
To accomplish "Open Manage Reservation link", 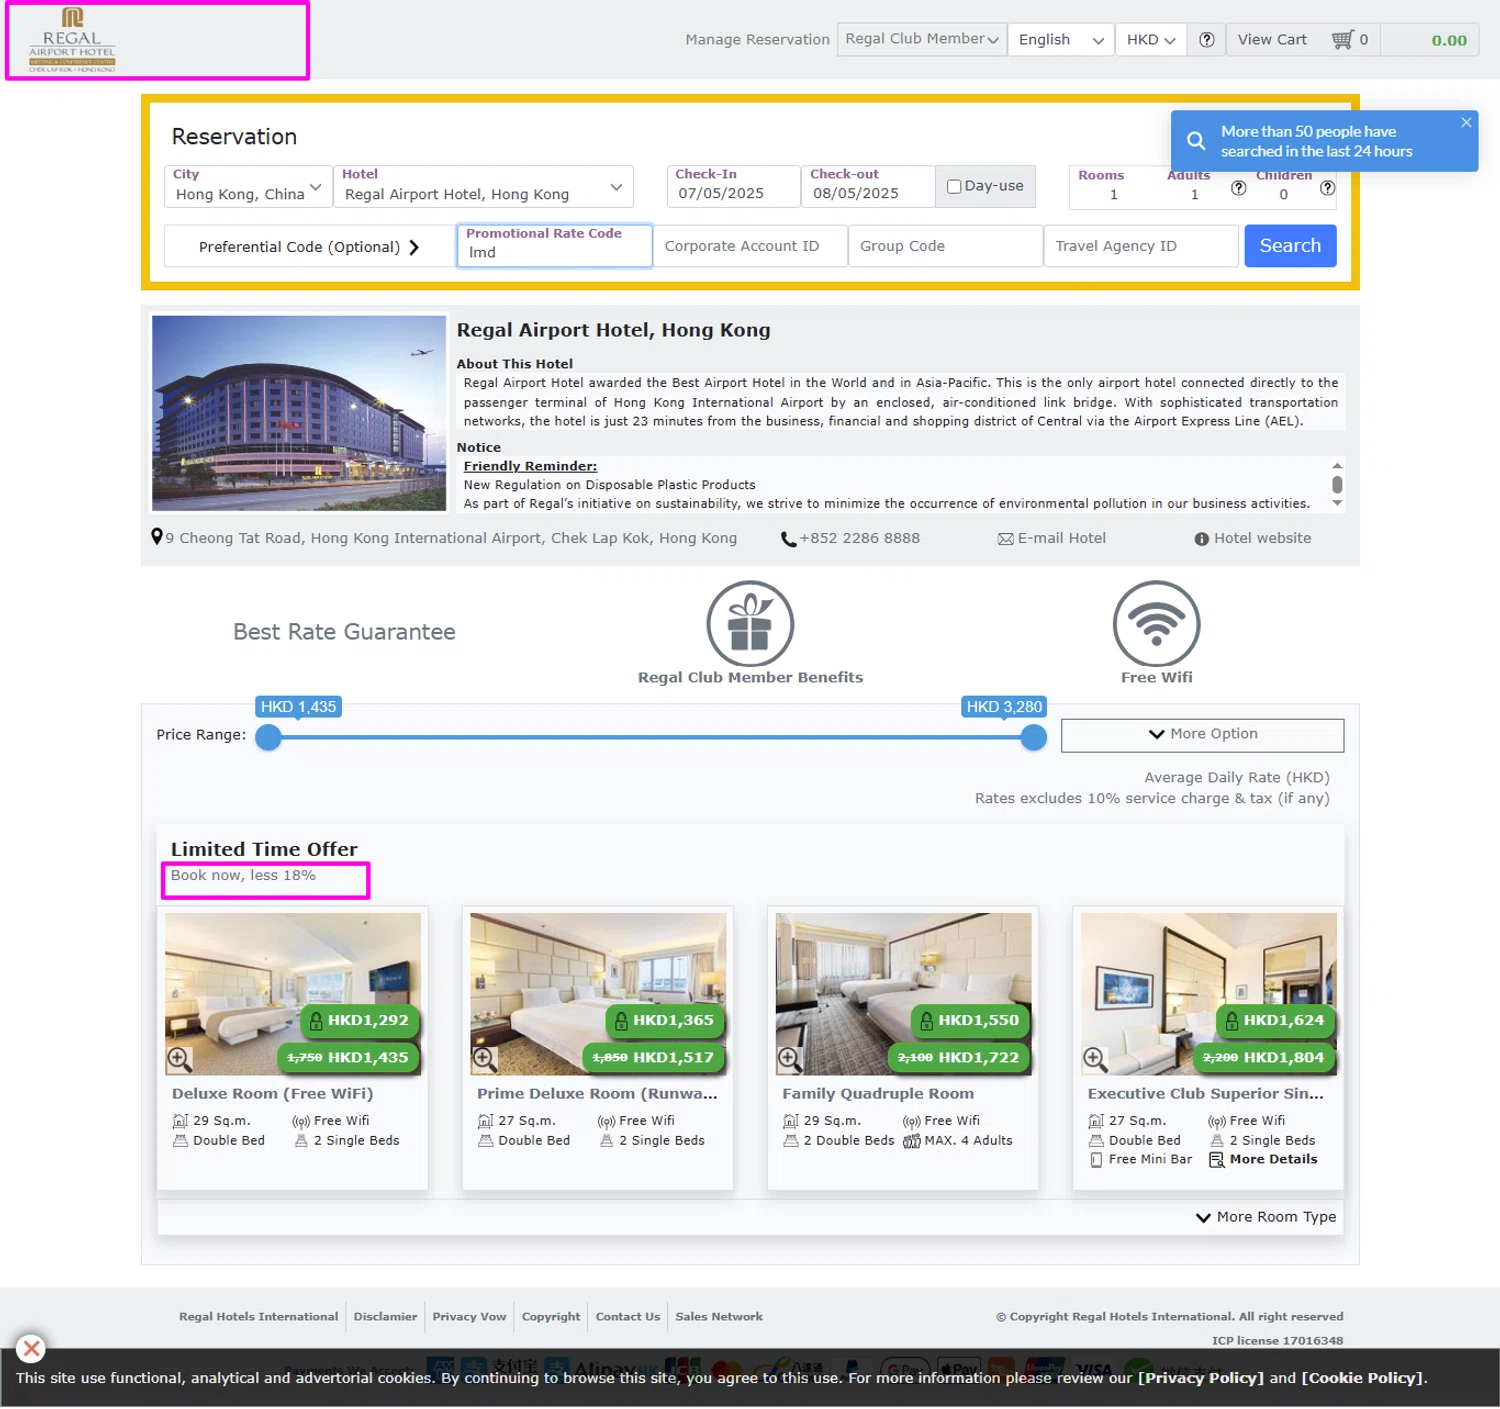I will click(x=757, y=40).
